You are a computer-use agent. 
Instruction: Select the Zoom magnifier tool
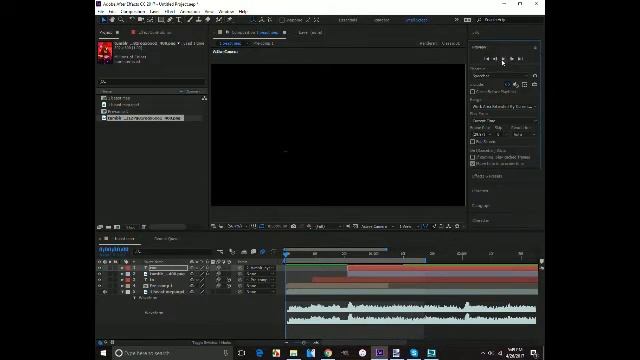tap(121, 20)
